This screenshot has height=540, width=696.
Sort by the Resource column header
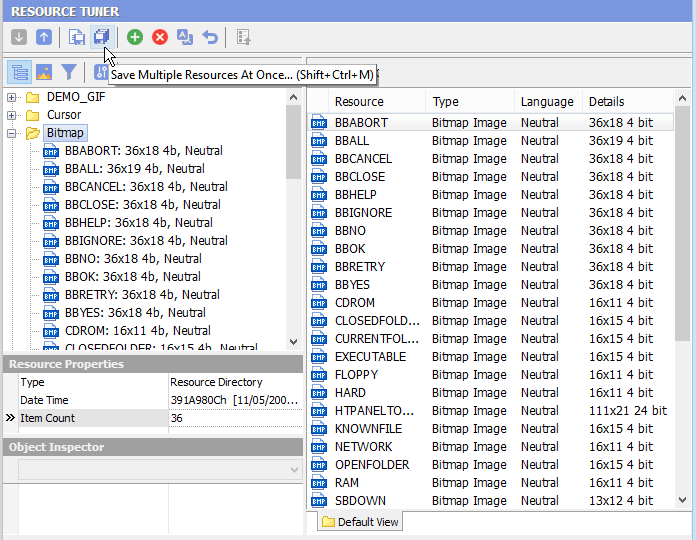tap(359, 101)
